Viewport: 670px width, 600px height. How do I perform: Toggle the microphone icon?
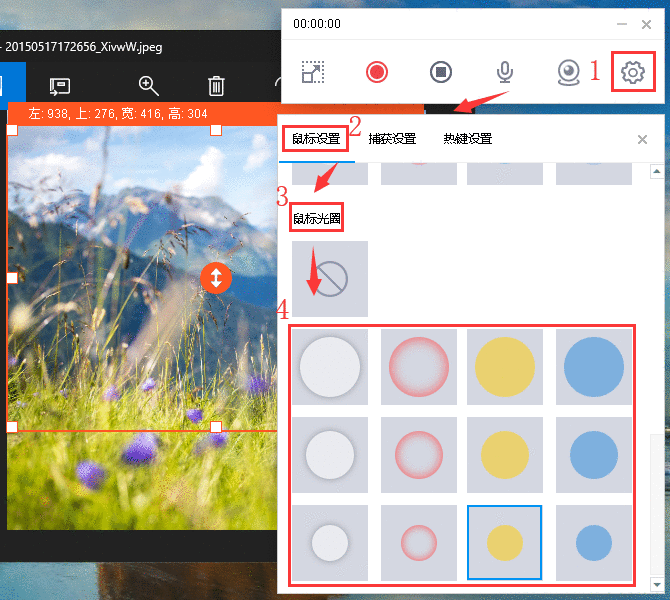(x=505, y=72)
